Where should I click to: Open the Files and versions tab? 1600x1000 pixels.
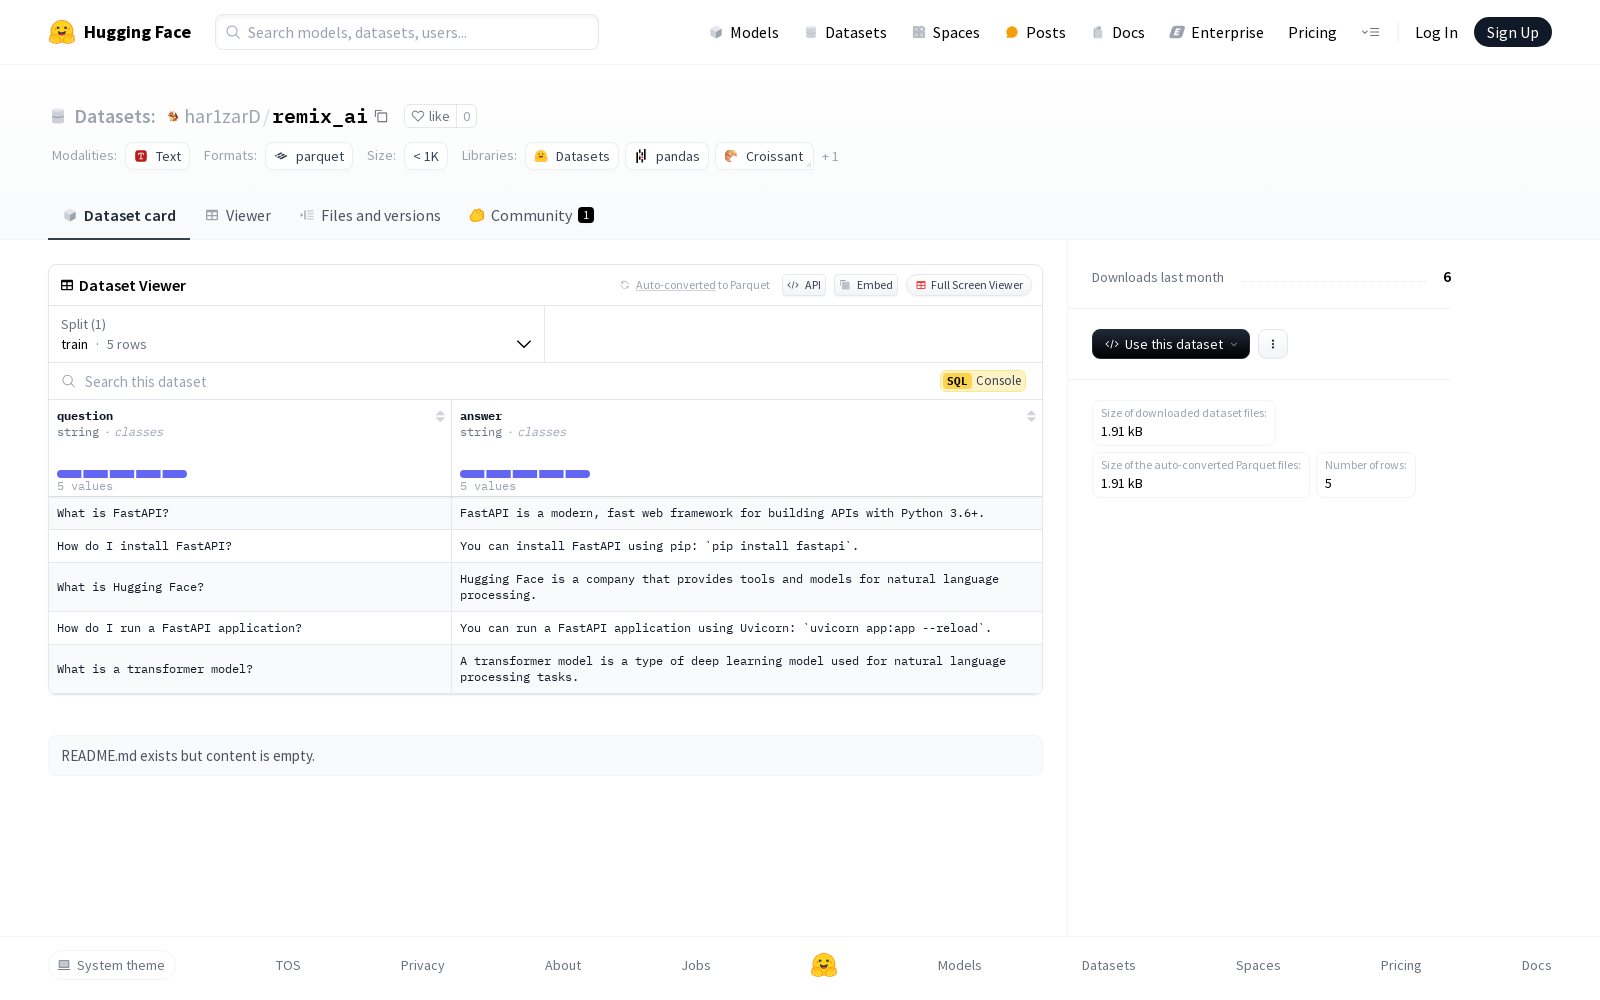pos(370,216)
